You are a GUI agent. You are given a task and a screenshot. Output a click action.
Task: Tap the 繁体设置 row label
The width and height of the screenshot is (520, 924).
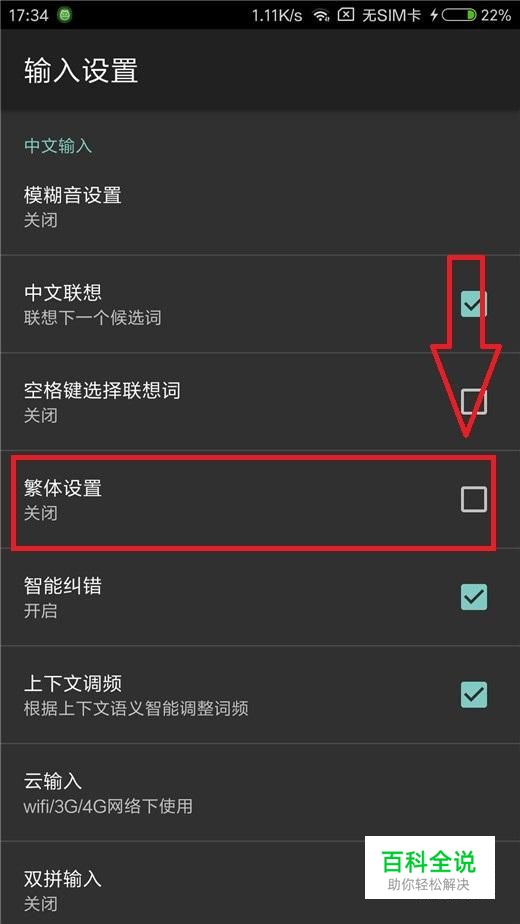(x=62, y=489)
